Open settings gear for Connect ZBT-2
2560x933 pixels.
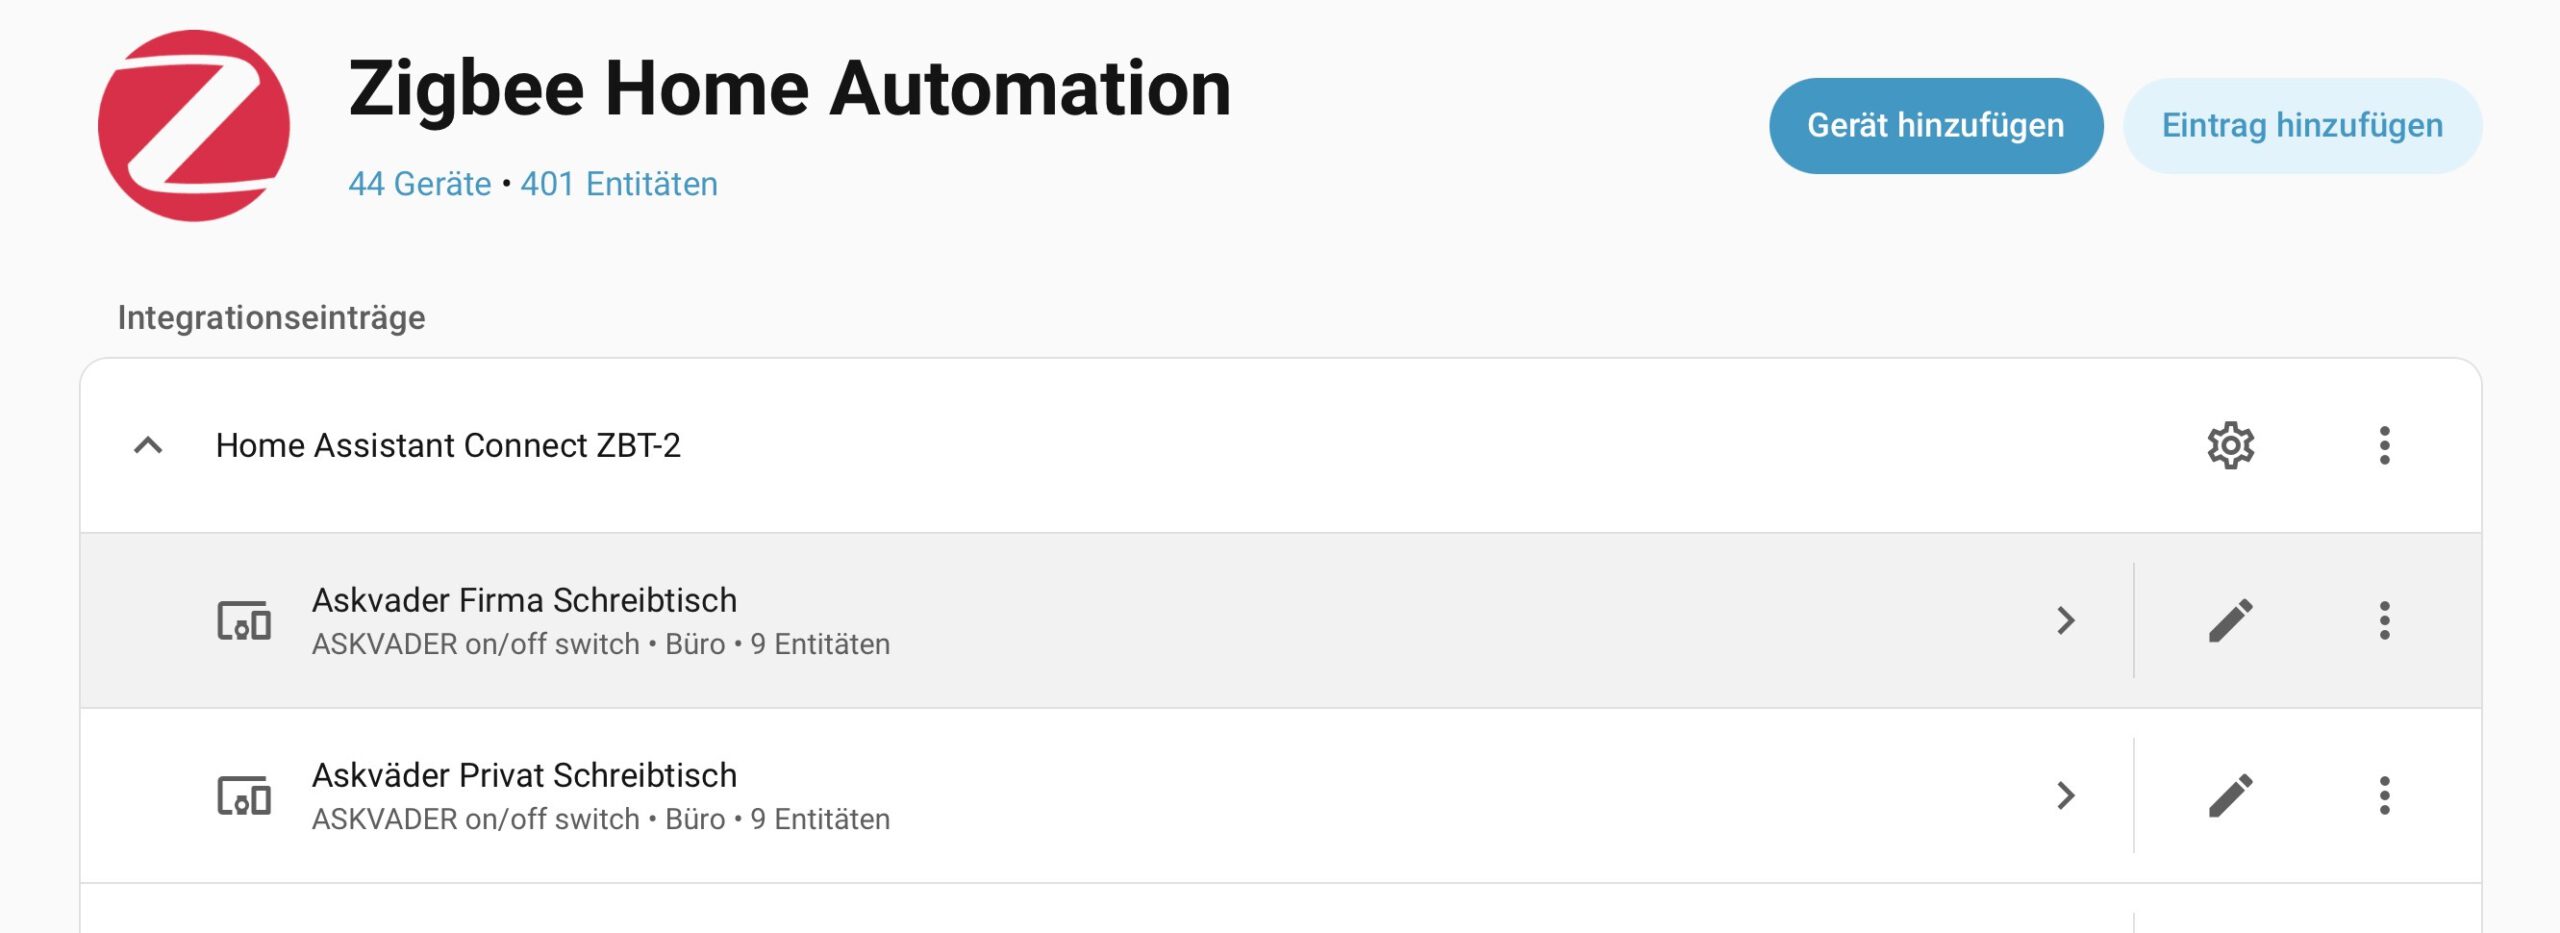(x=2230, y=445)
